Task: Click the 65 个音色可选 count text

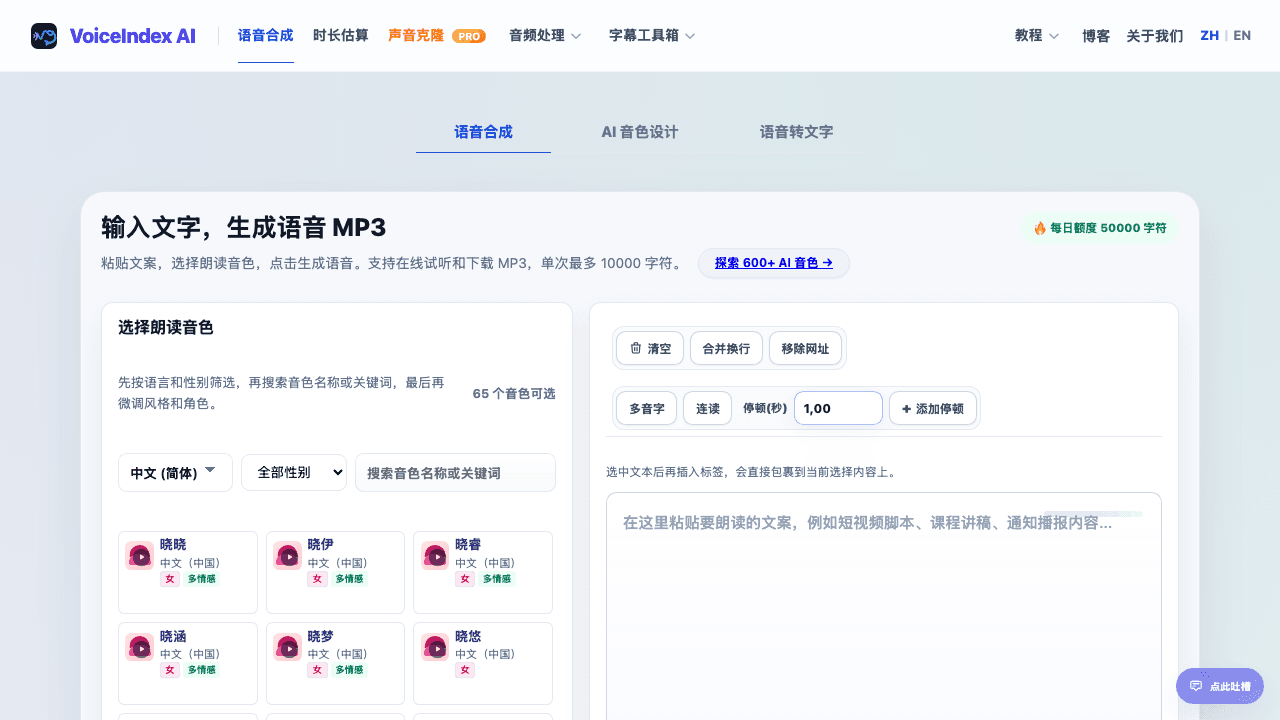Action: pyautogui.click(x=514, y=394)
